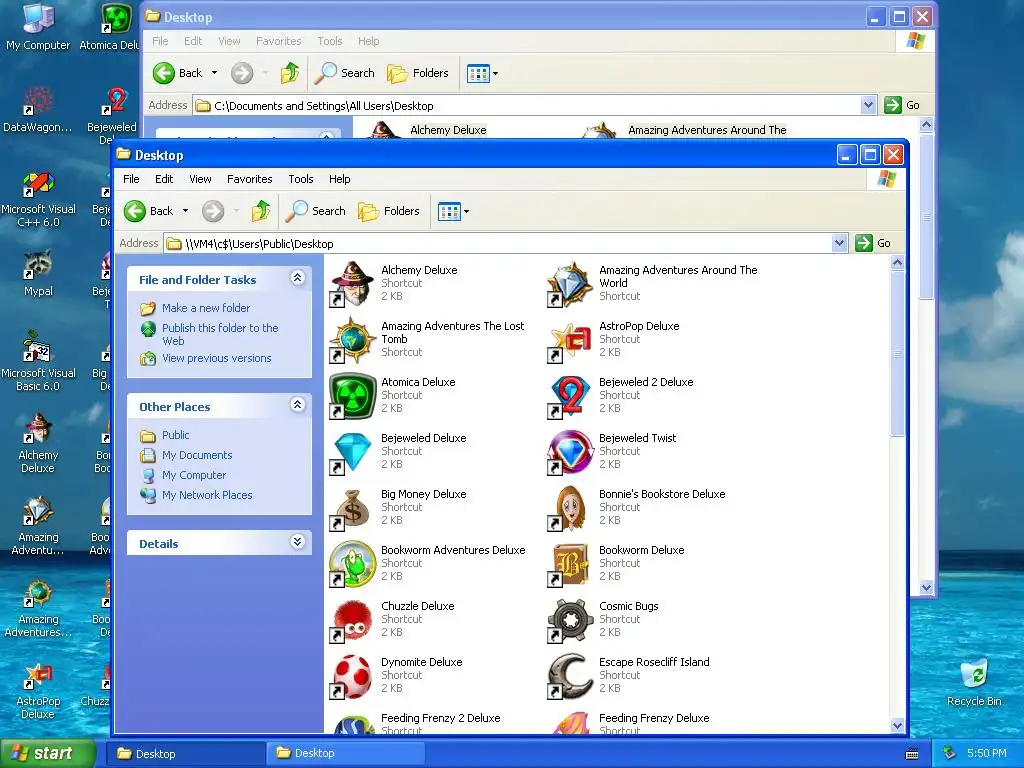
Task: Open address bar dropdown in back window
Action: click(x=868, y=105)
